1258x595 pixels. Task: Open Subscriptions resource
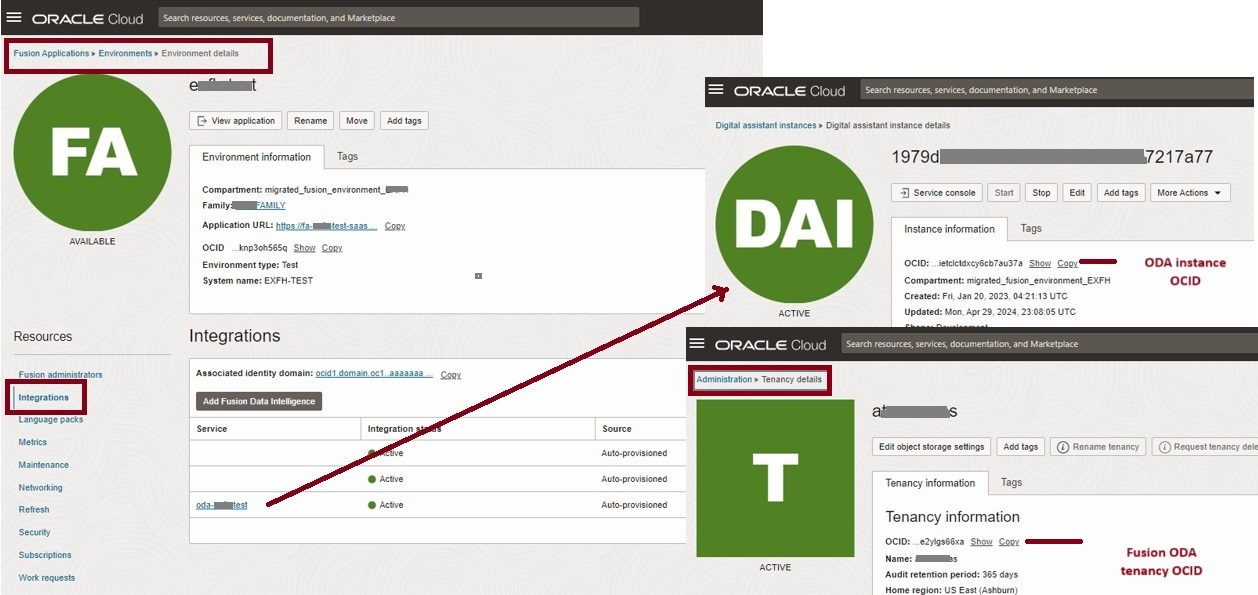pyautogui.click(x=45, y=555)
